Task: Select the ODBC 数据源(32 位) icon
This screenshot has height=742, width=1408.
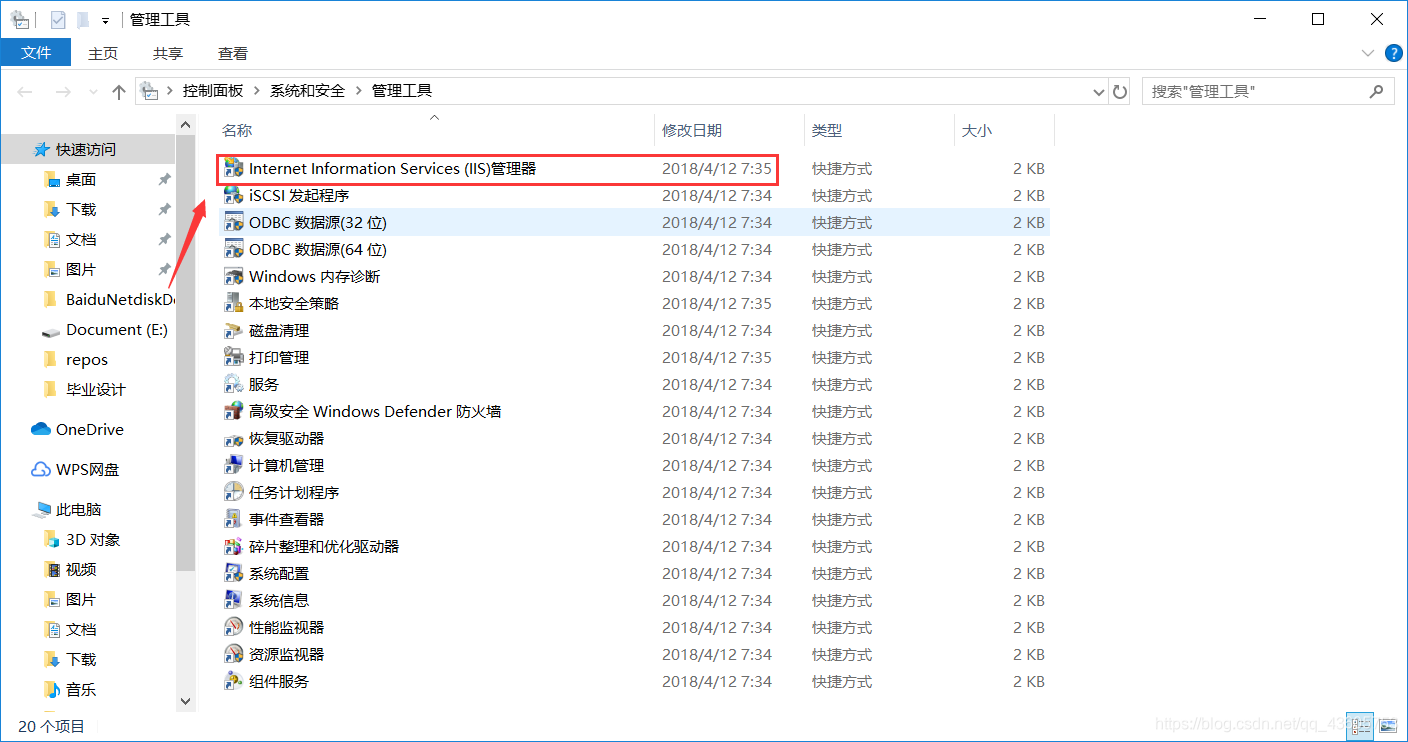Action: tap(233, 222)
